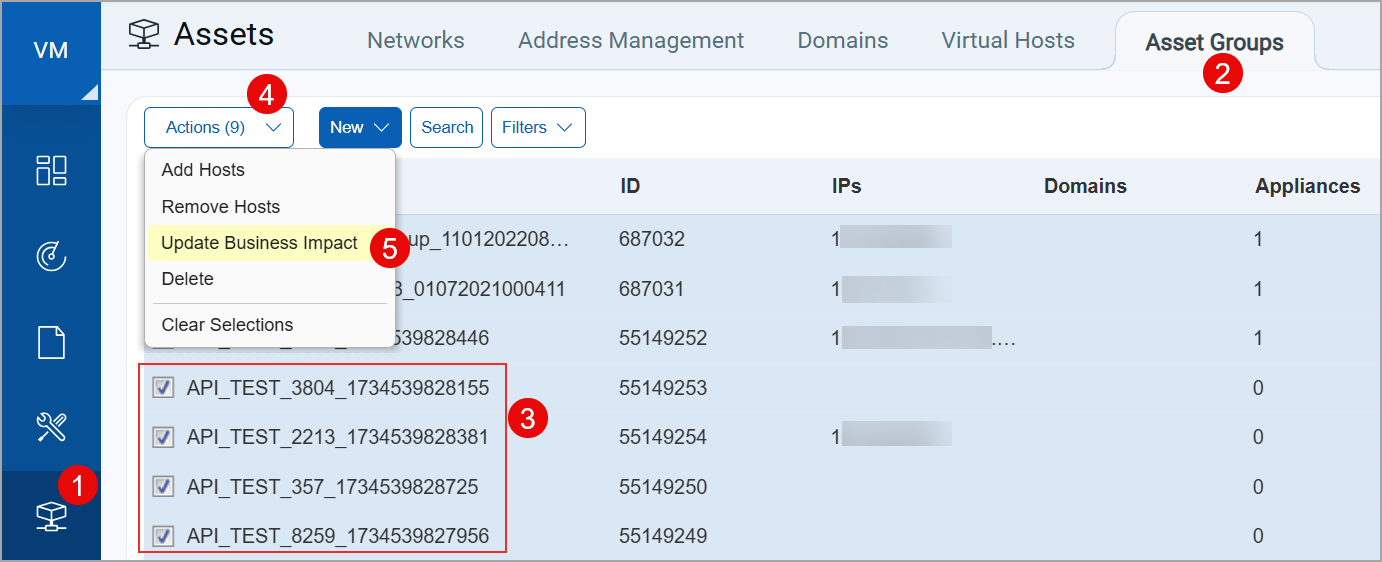This screenshot has height=562, width=1382.
Task: Switch to the Domains tab
Action: [843, 41]
